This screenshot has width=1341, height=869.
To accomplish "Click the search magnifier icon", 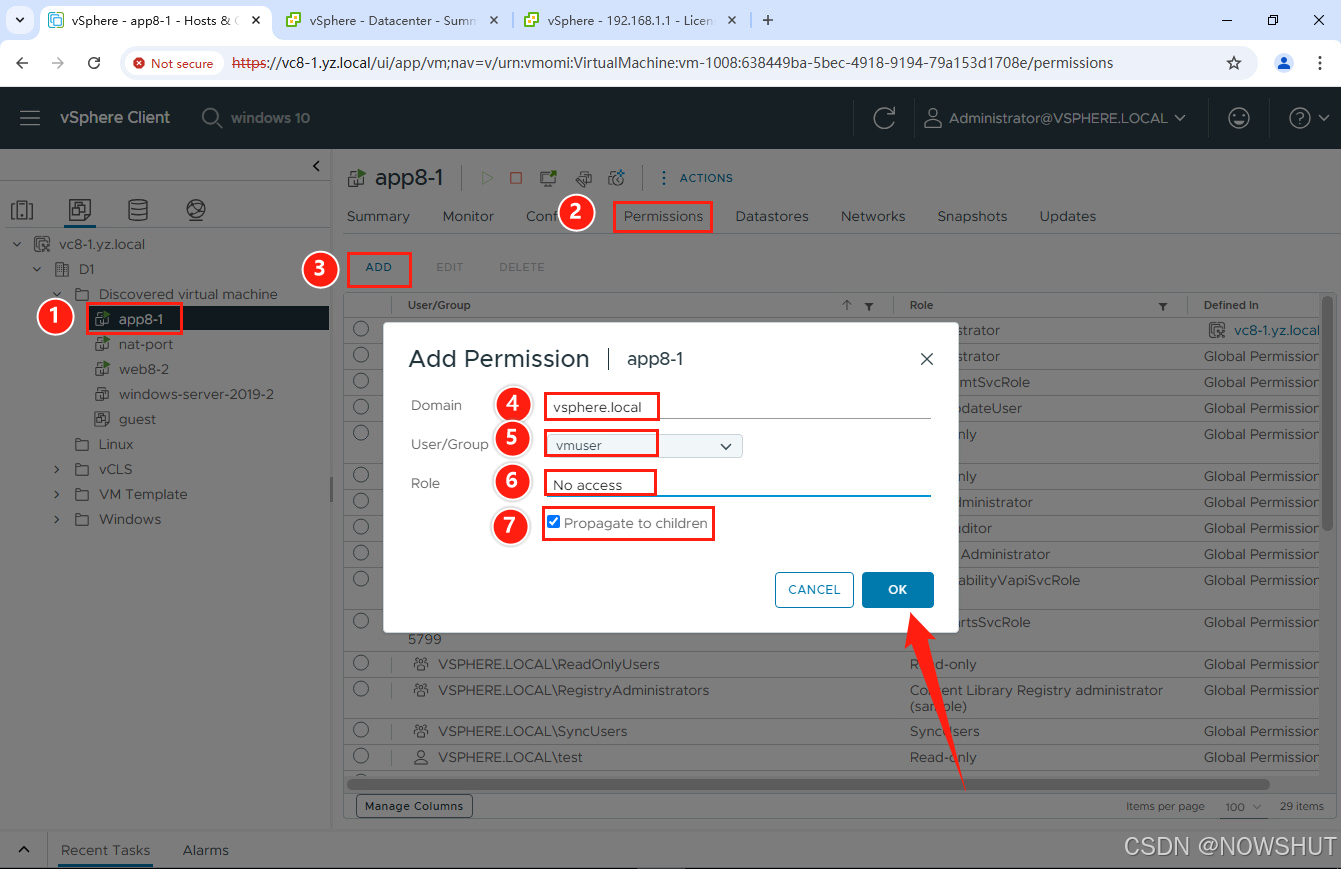I will click(211, 118).
